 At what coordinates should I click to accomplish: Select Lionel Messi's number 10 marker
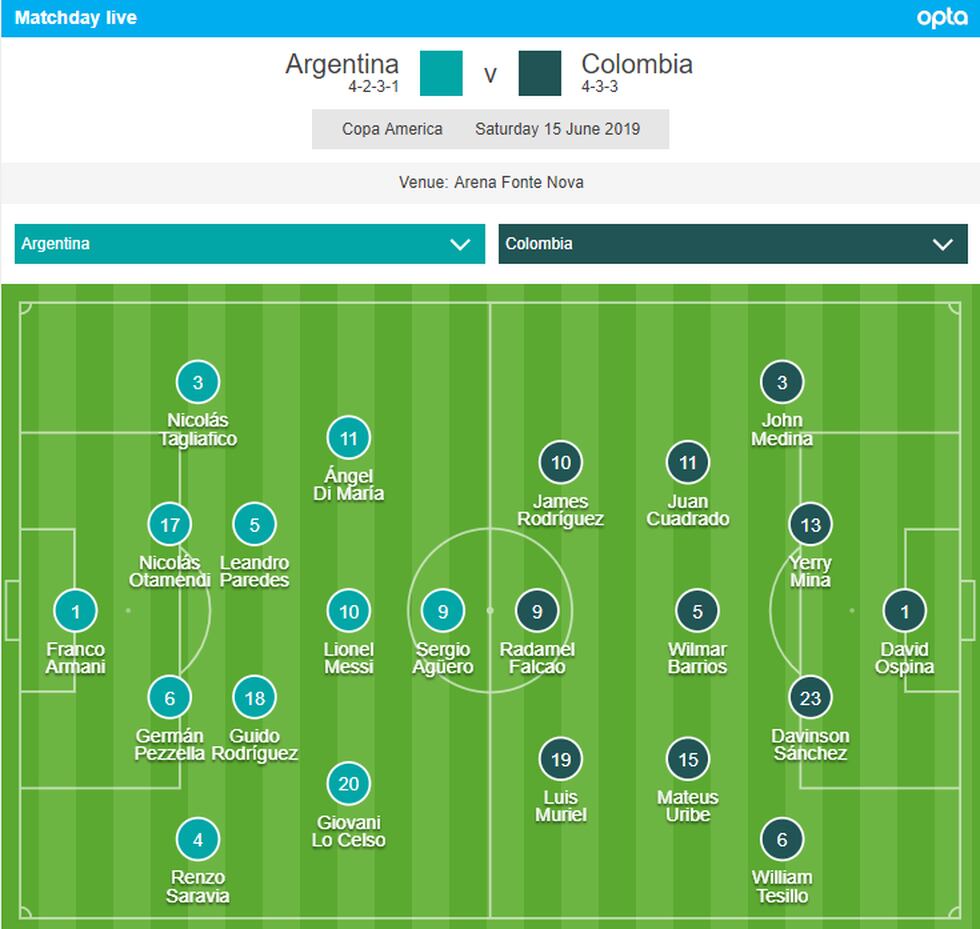(x=348, y=612)
